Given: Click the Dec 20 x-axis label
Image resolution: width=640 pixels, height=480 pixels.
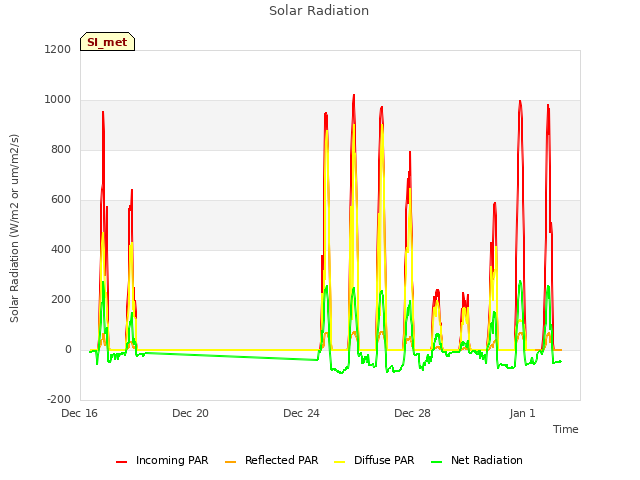Looking at the screenshot, I should pos(190,413).
